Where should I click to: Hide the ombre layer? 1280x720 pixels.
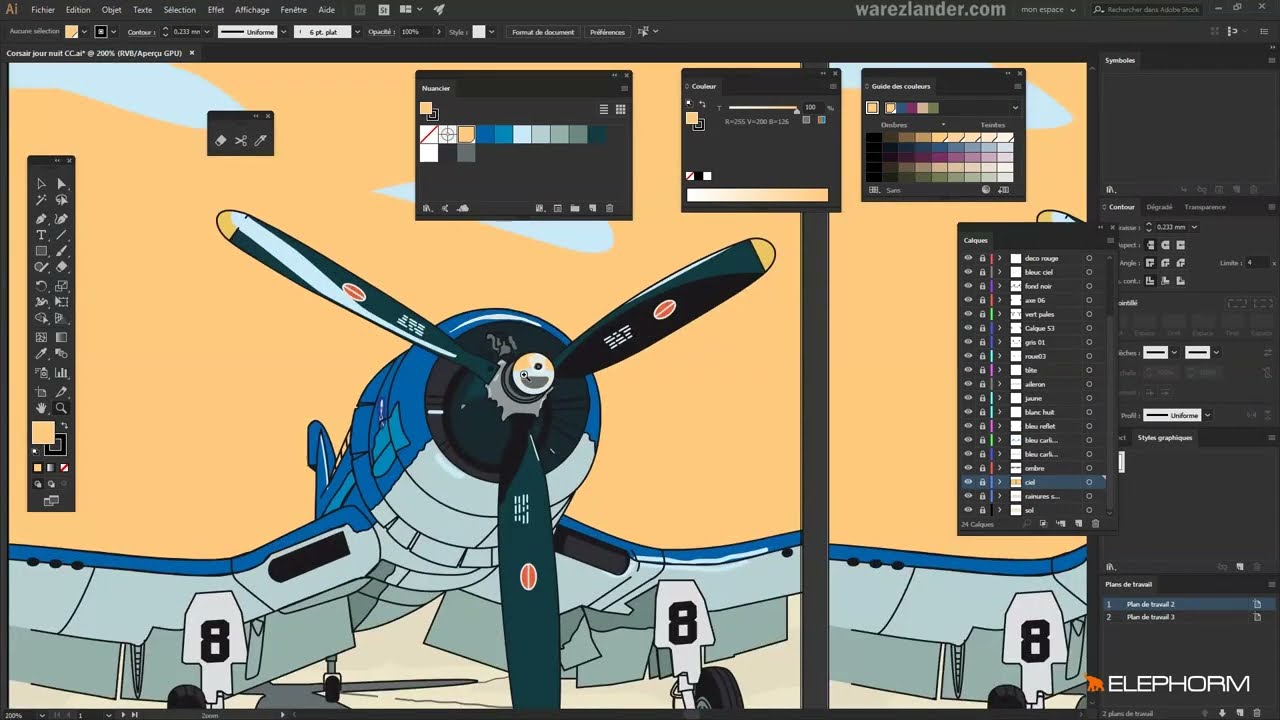coord(967,468)
